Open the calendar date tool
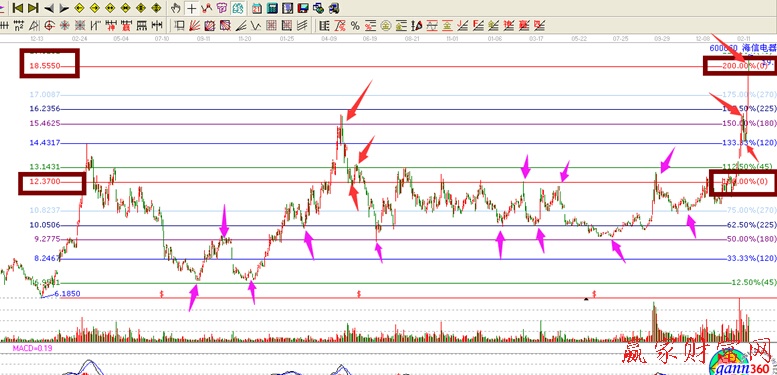The width and height of the screenshot is (777, 375). (257, 8)
